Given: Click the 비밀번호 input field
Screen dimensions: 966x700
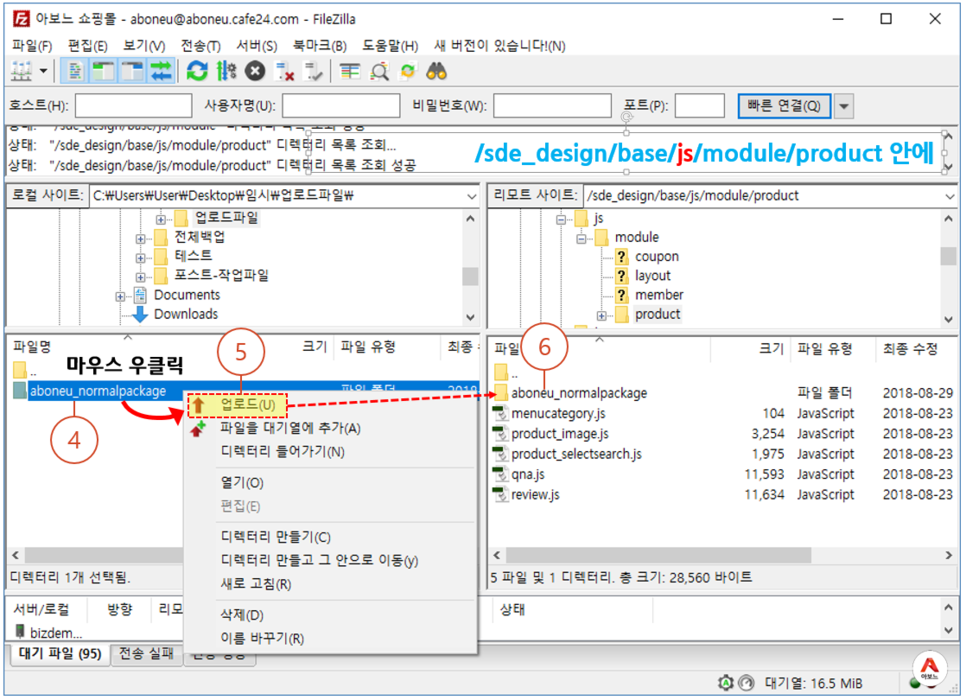Looking at the screenshot, I should point(552,105).
